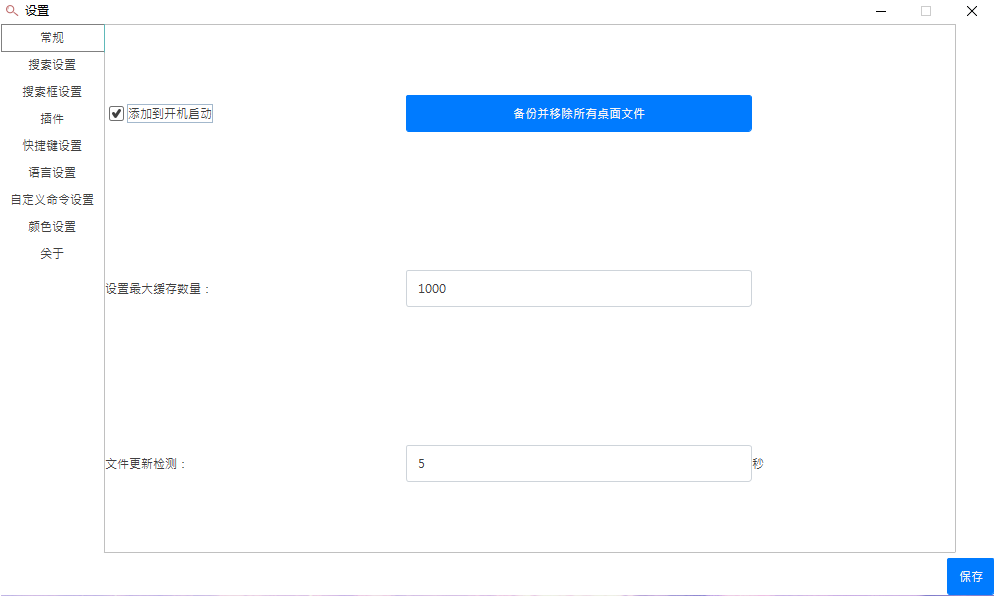Screen dimensions: 994x596
Task: Click the 备份并移除所有桌面文件 button
Action: [578, 114]
